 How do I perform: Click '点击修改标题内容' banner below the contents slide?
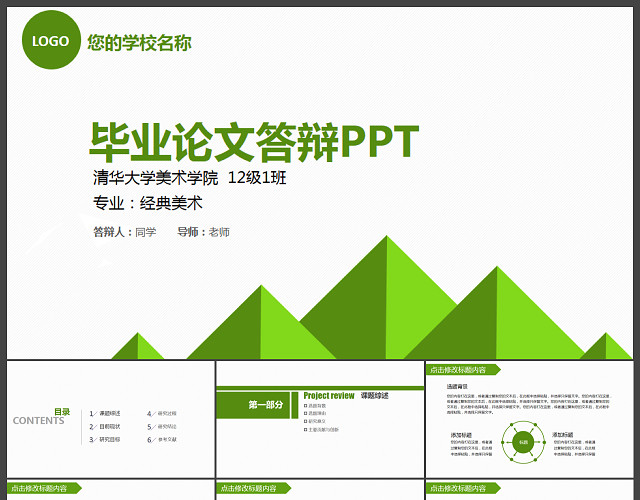click(x=44, y=488)
